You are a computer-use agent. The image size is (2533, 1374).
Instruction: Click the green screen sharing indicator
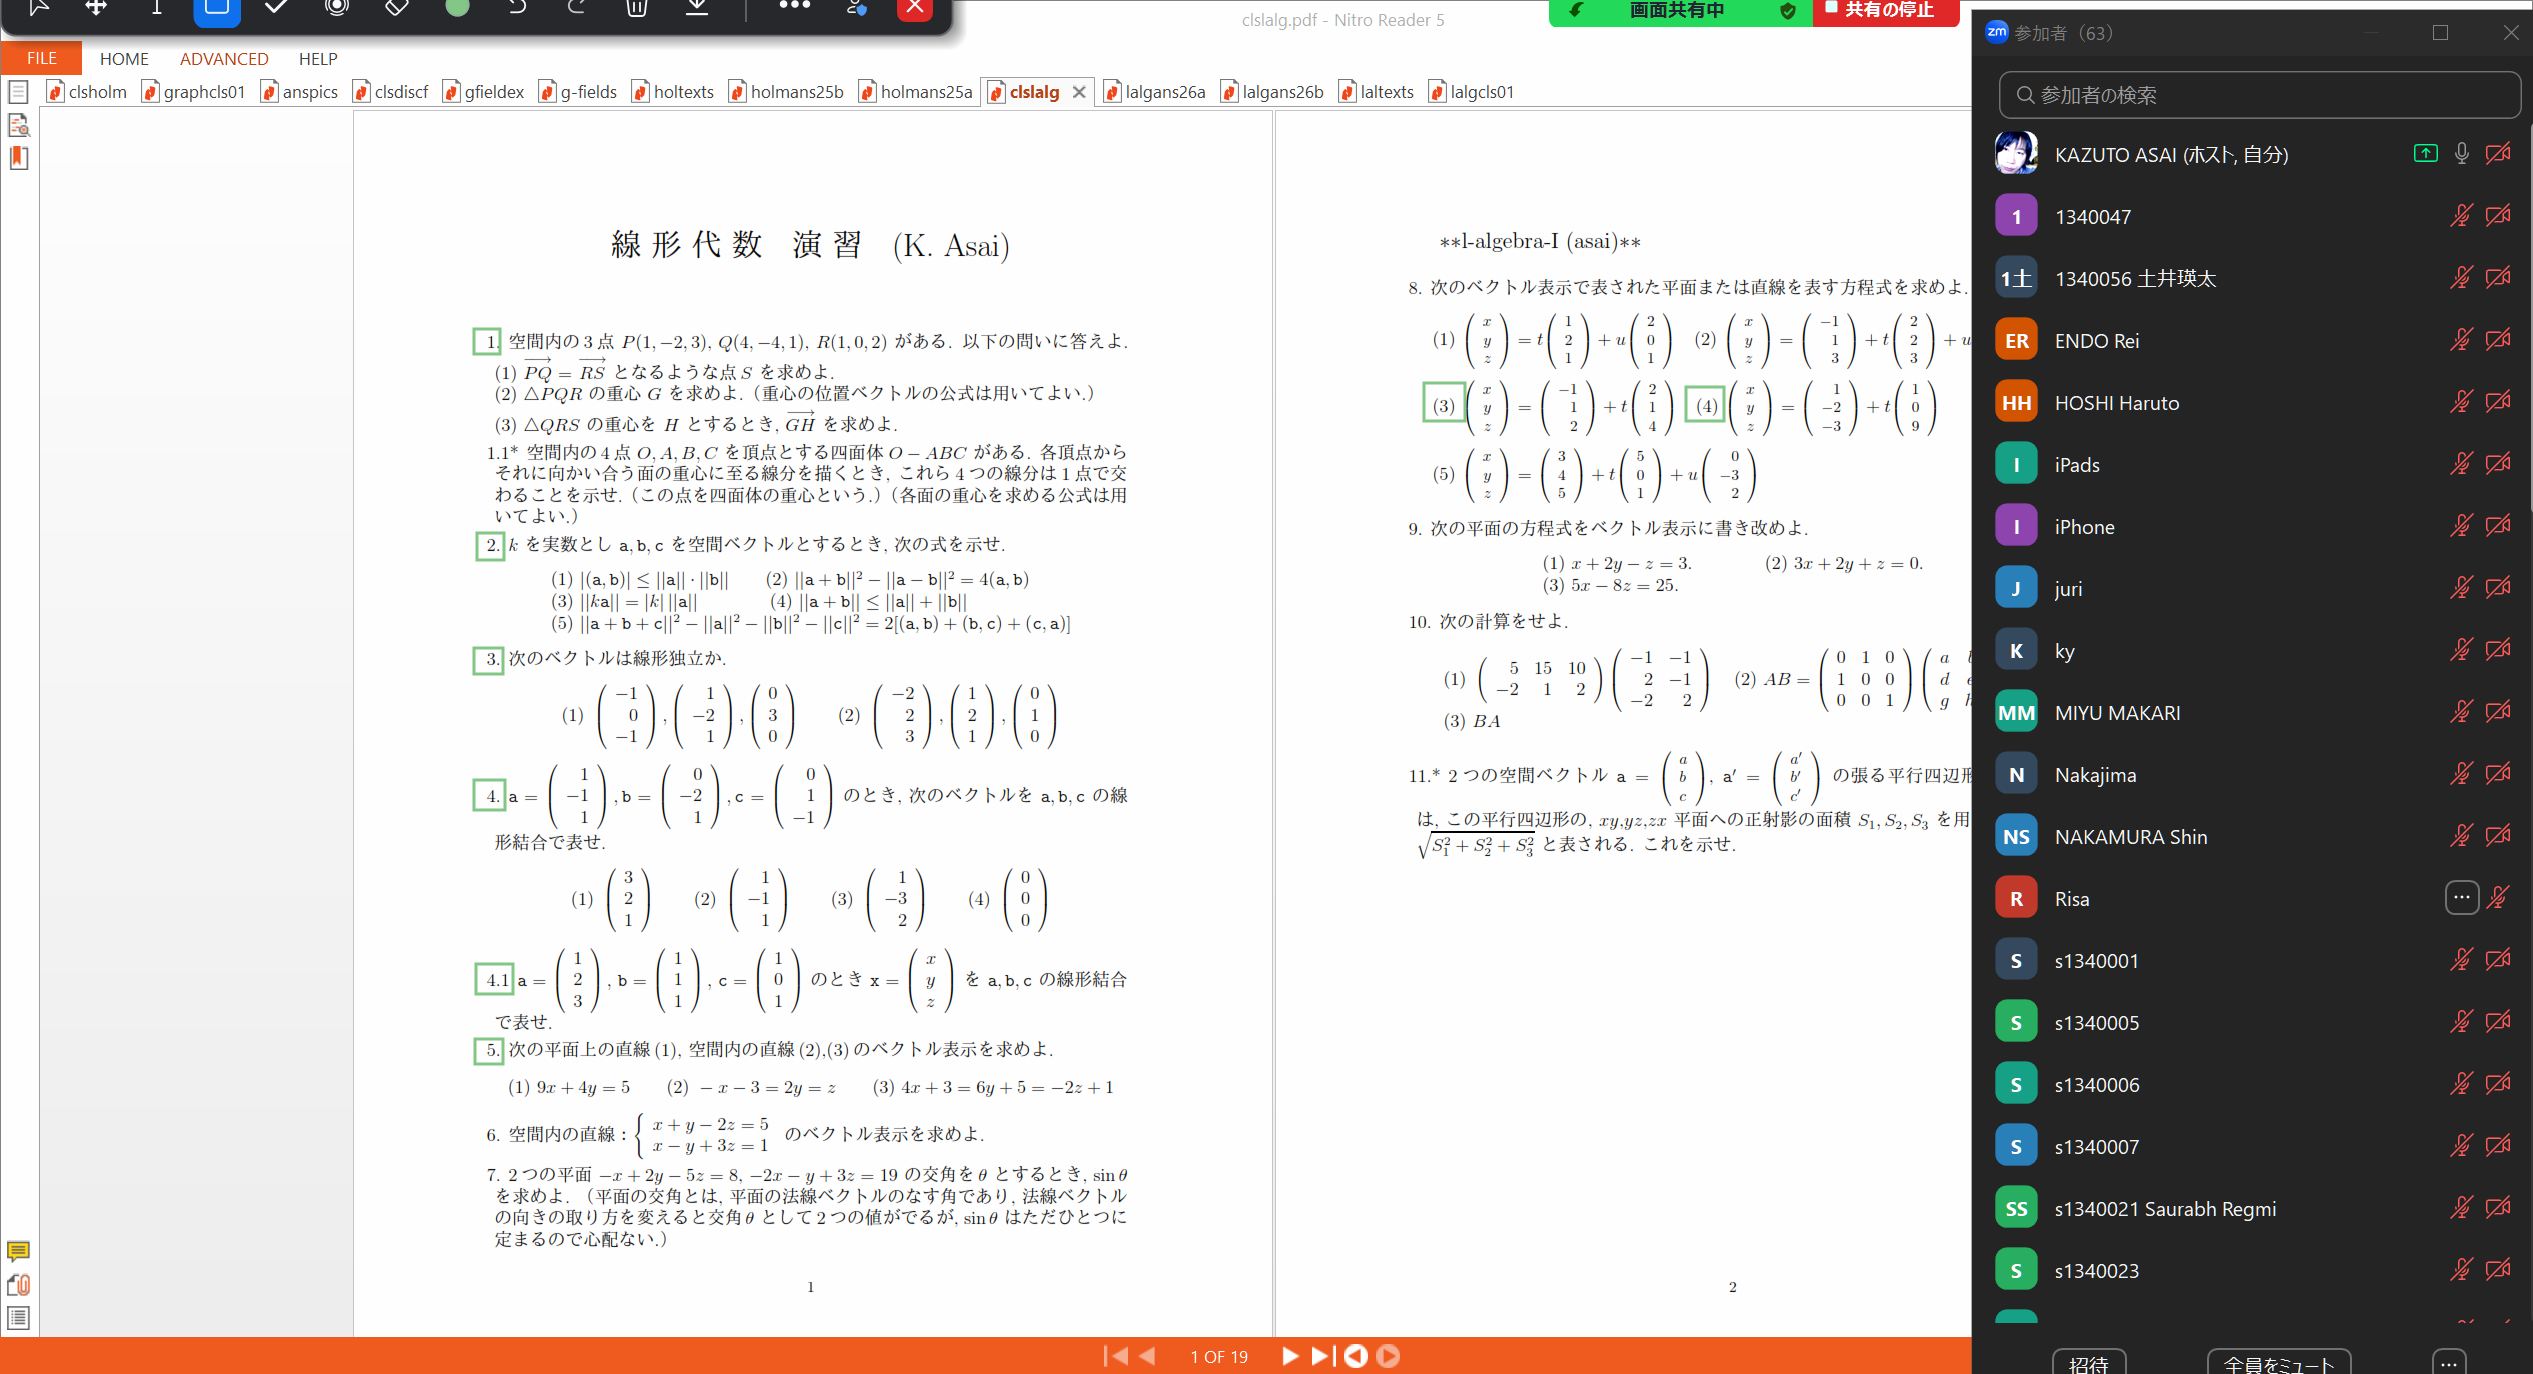[x=1680, y=11]
